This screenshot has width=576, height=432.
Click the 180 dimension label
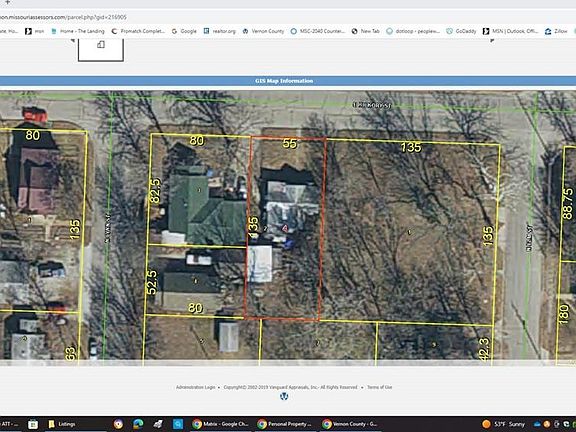click(x=564, y=314)
